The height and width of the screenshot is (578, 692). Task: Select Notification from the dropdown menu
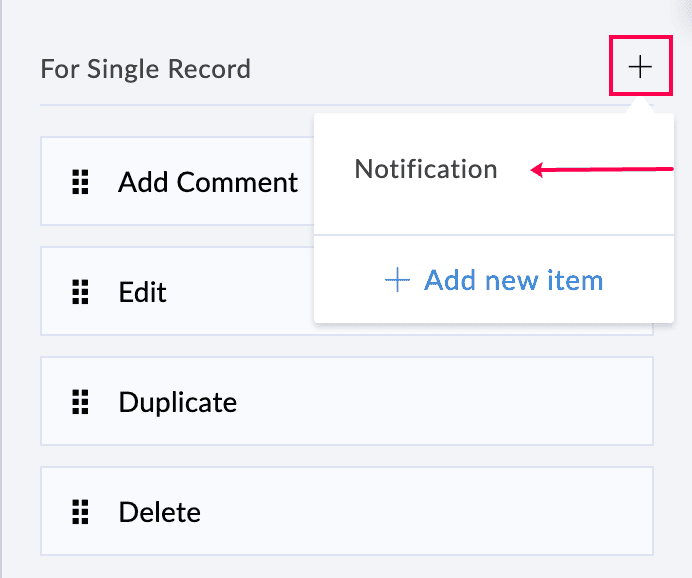click(426, 169)
